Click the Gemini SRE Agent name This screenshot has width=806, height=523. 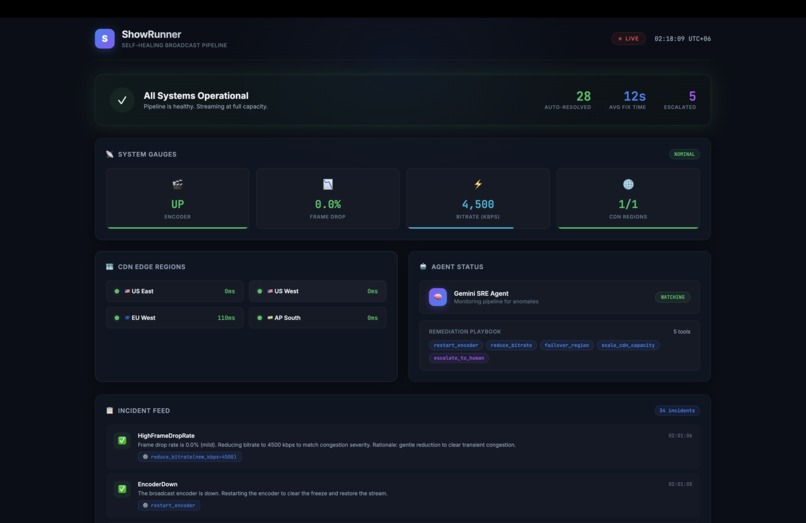481,293
